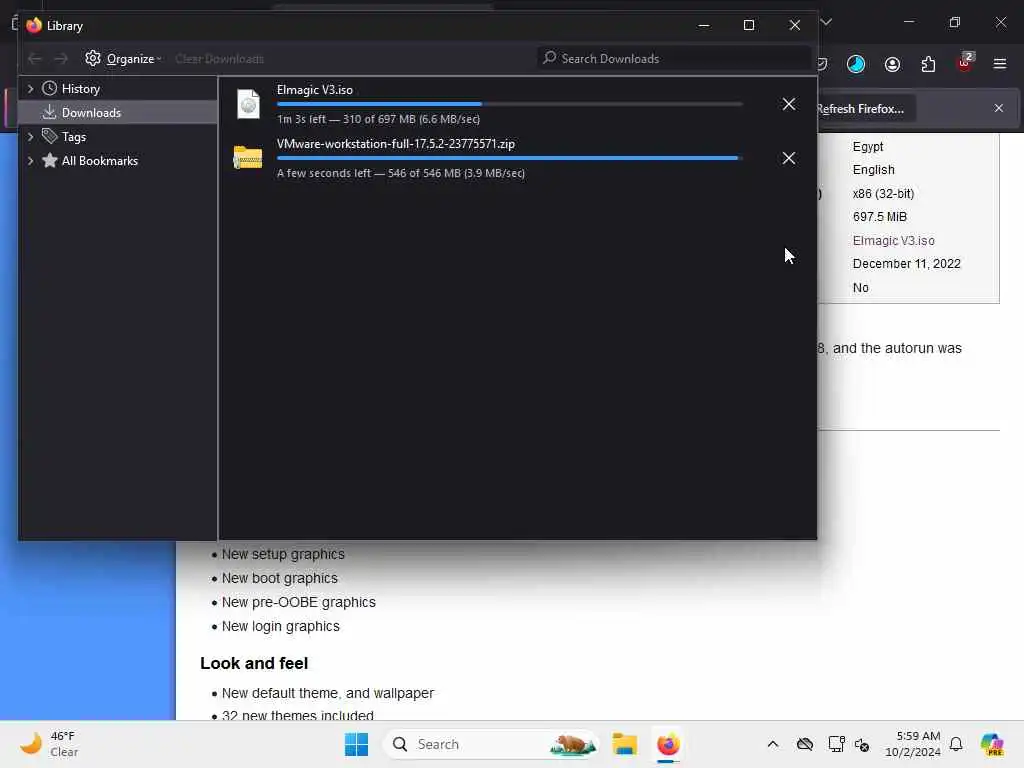Image resolution: width=1024 pixels, height=768 pixels.
Task: Click the Tags label icon
Action: coord(50,136)
